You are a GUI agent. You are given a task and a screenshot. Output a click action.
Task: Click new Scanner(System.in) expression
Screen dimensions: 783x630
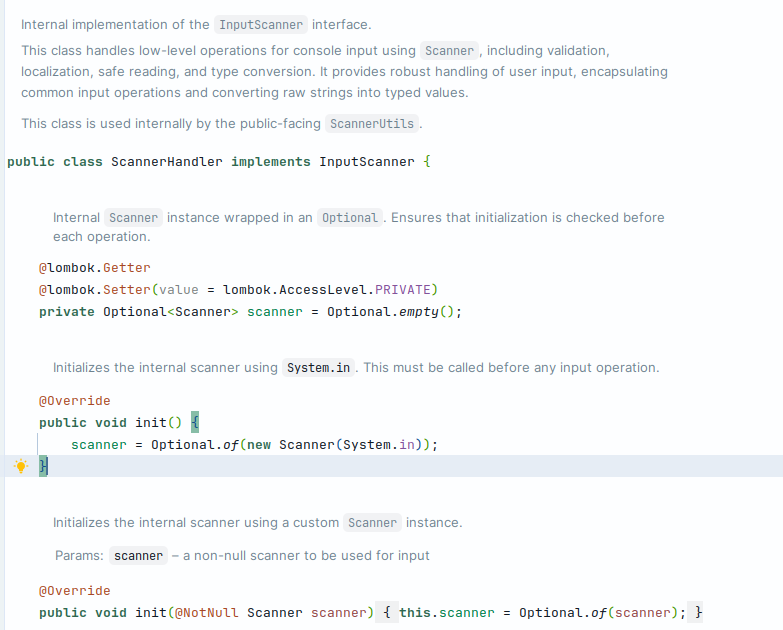click(x=335, y=444)
